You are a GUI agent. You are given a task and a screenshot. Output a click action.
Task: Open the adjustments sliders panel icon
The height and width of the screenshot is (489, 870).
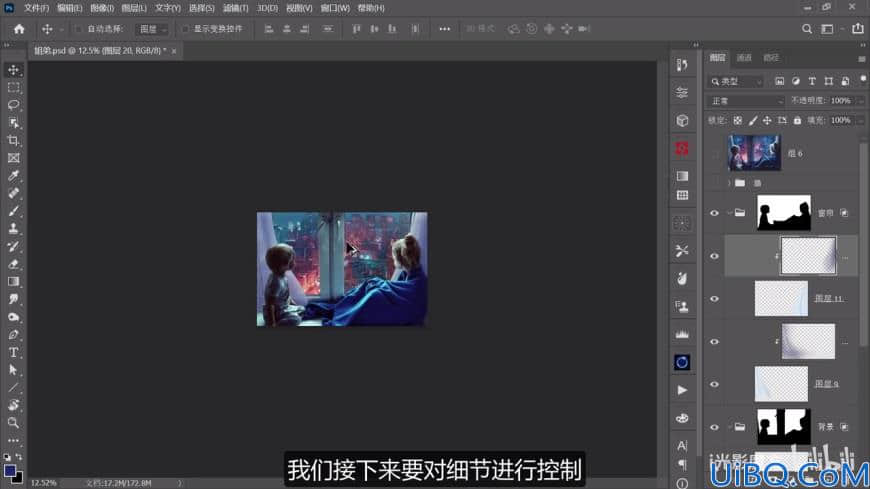(682, 92)
